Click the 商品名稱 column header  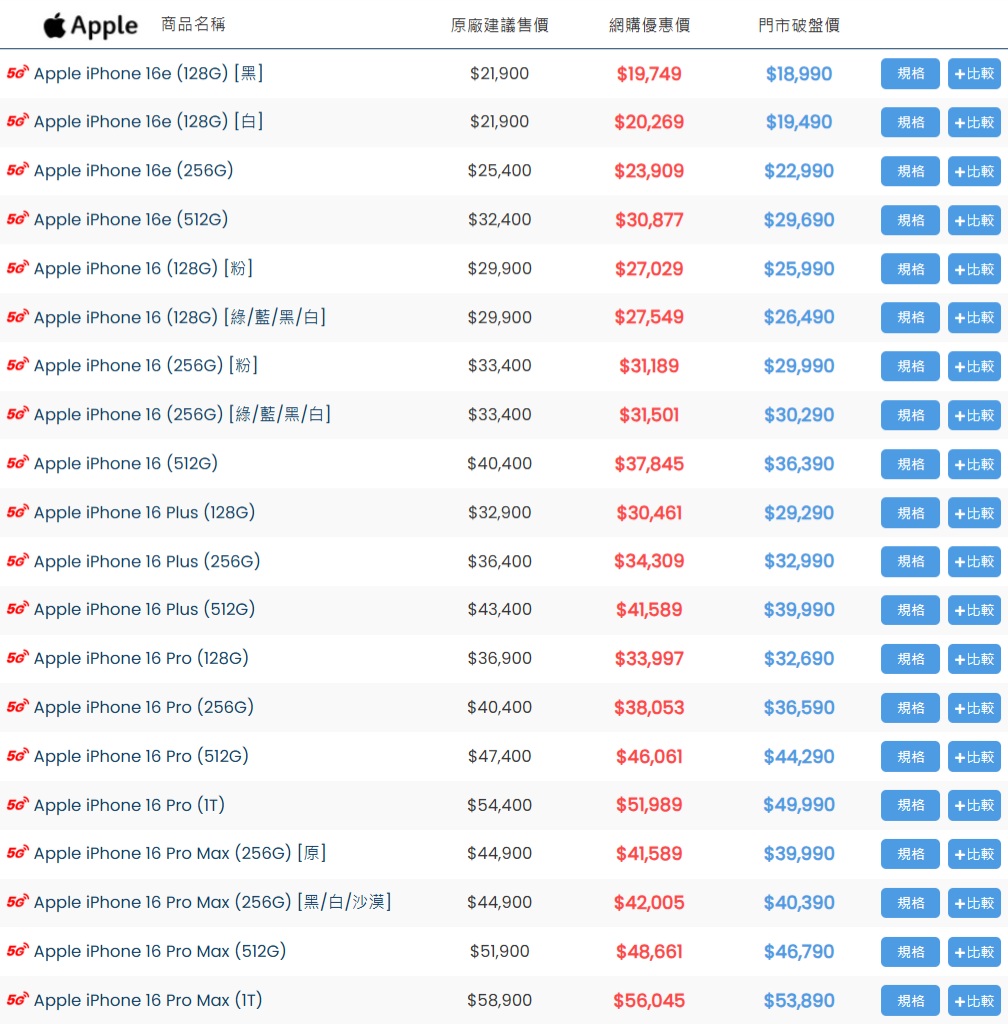pyautogui.click(x=193, y=25)
